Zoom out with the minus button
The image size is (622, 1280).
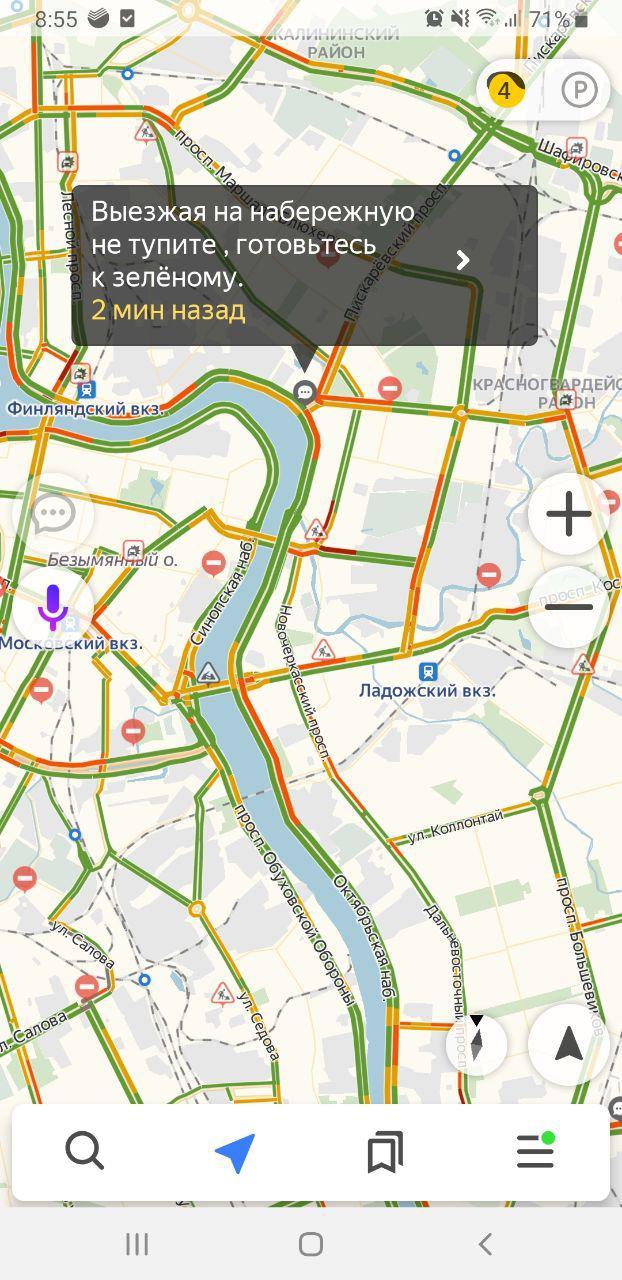click(x=568, y=607)
